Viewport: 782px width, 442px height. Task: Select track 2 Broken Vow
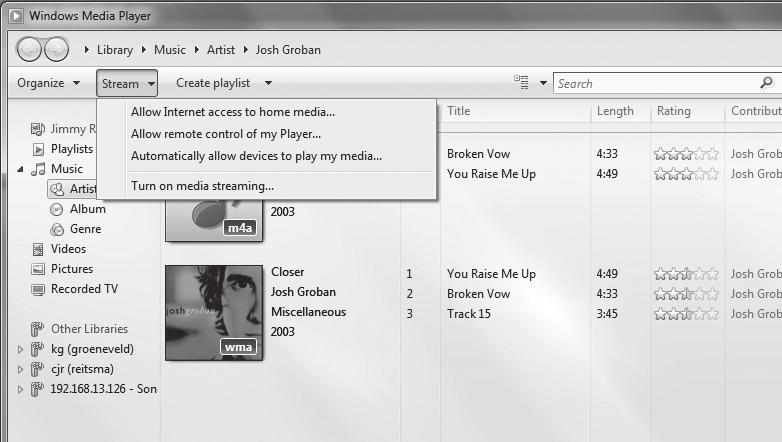point(478,294)
